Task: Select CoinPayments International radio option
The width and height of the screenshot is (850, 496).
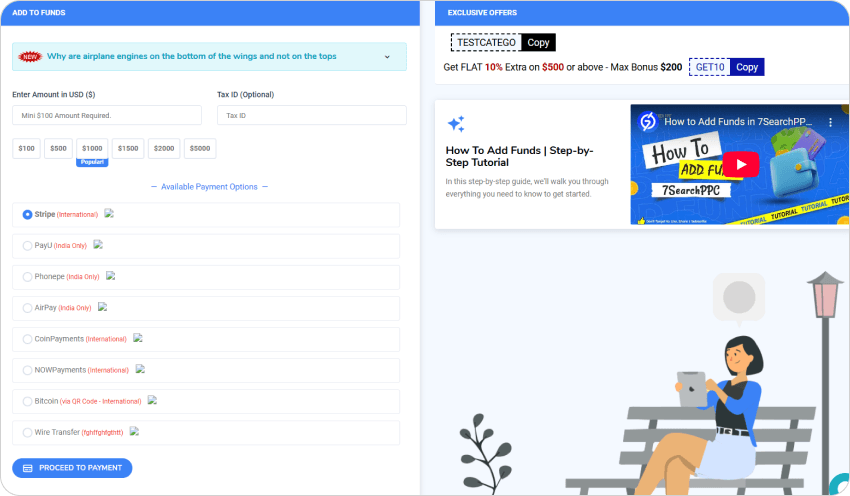Action: (27, 339)
